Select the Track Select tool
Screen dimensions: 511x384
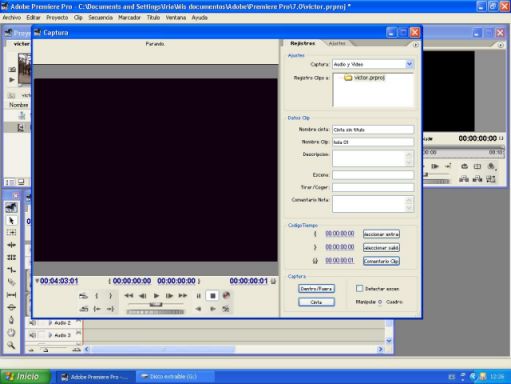(11, 233)
